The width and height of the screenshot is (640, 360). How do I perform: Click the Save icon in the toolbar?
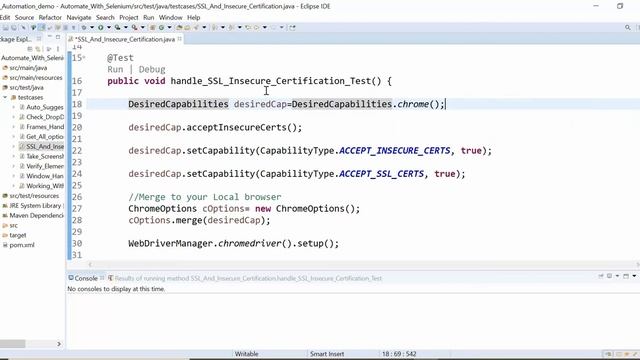6,27
